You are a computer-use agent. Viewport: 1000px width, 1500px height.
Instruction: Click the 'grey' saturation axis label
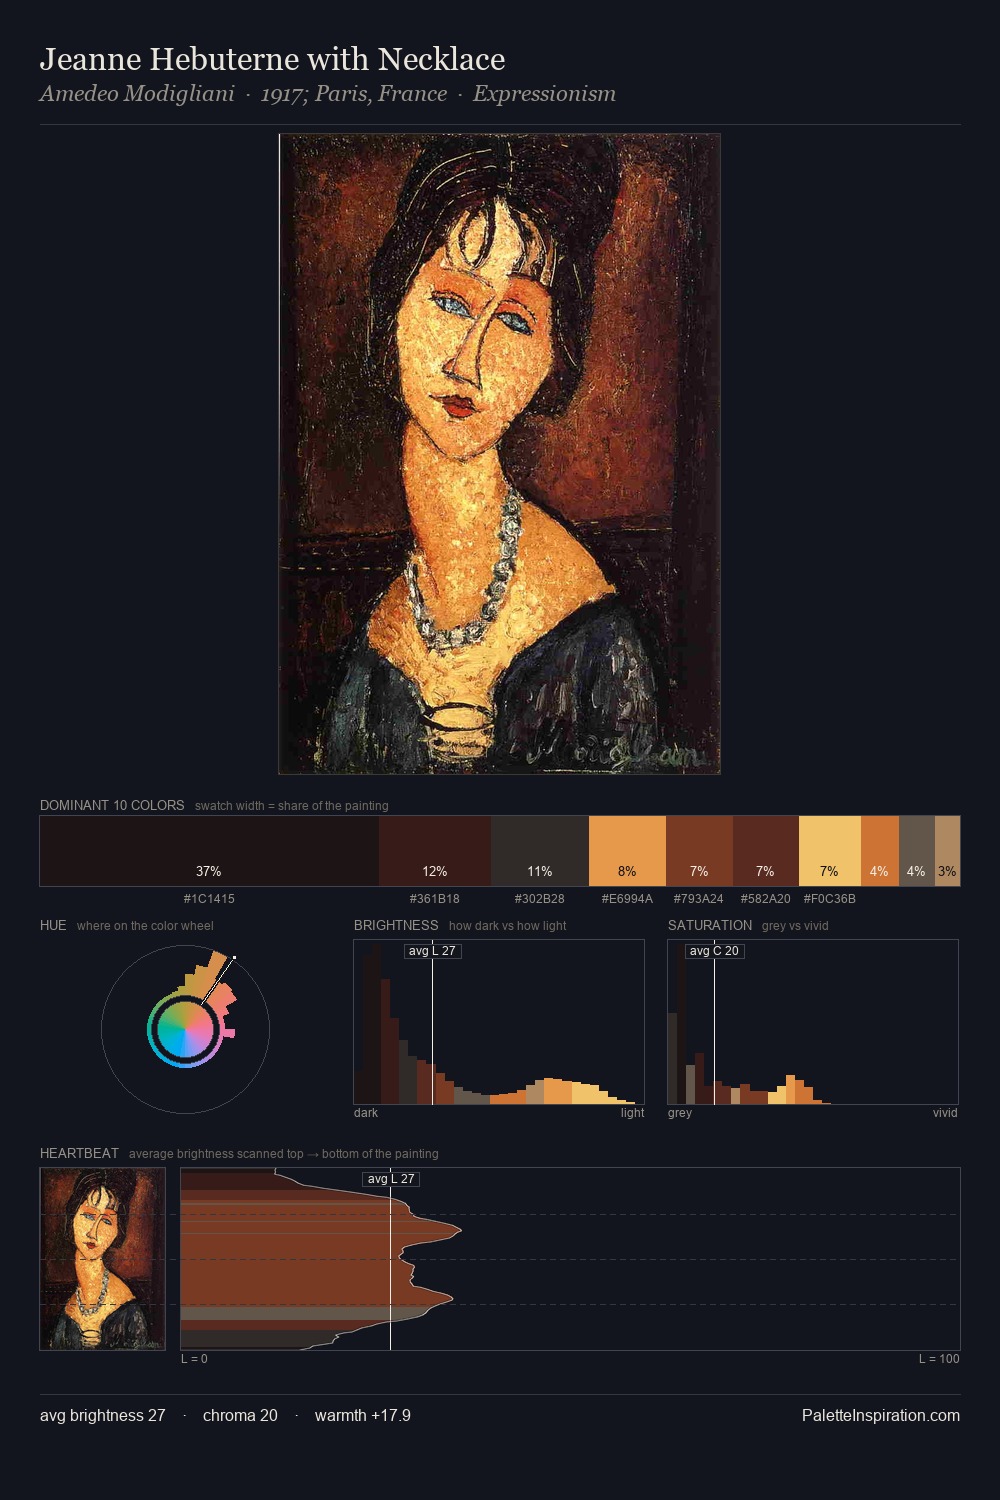tap(680, 1113)
